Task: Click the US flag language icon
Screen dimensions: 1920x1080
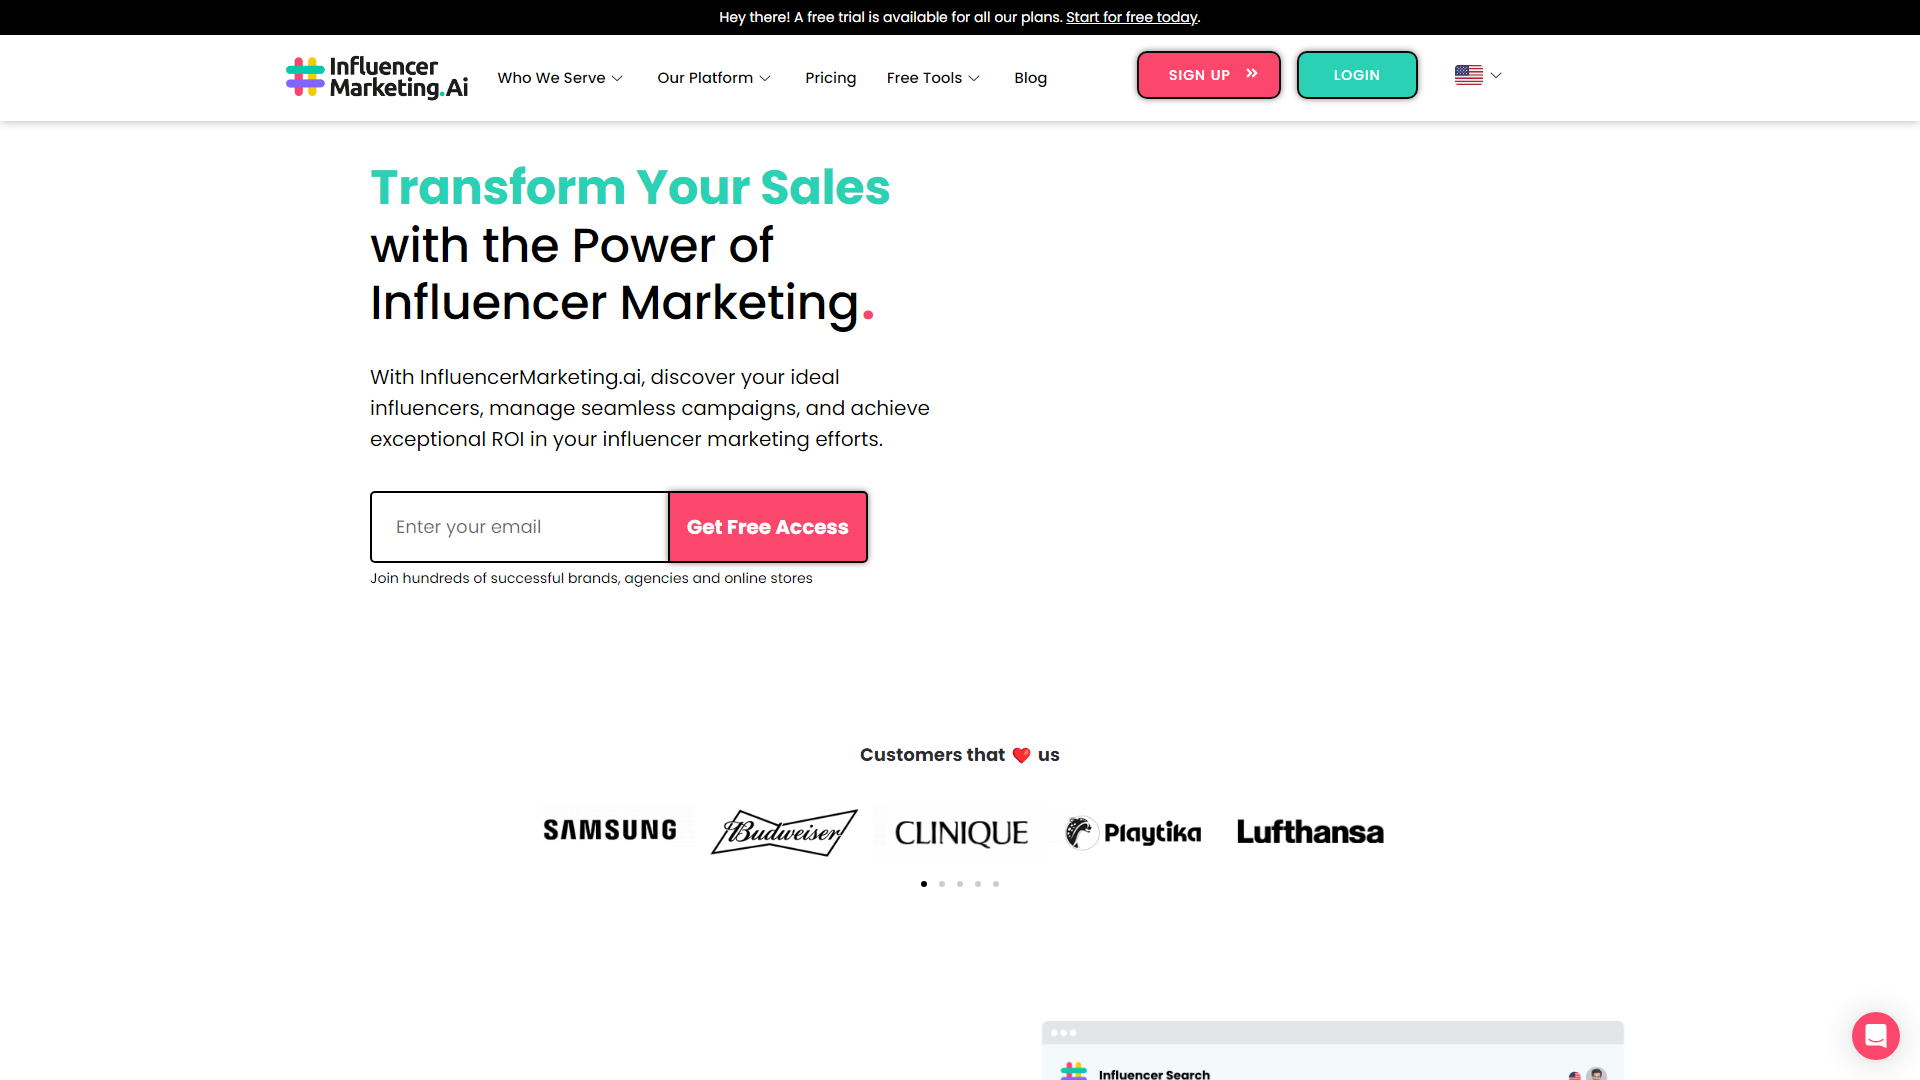Action: pyautogui.click(x=1468, y=75)
